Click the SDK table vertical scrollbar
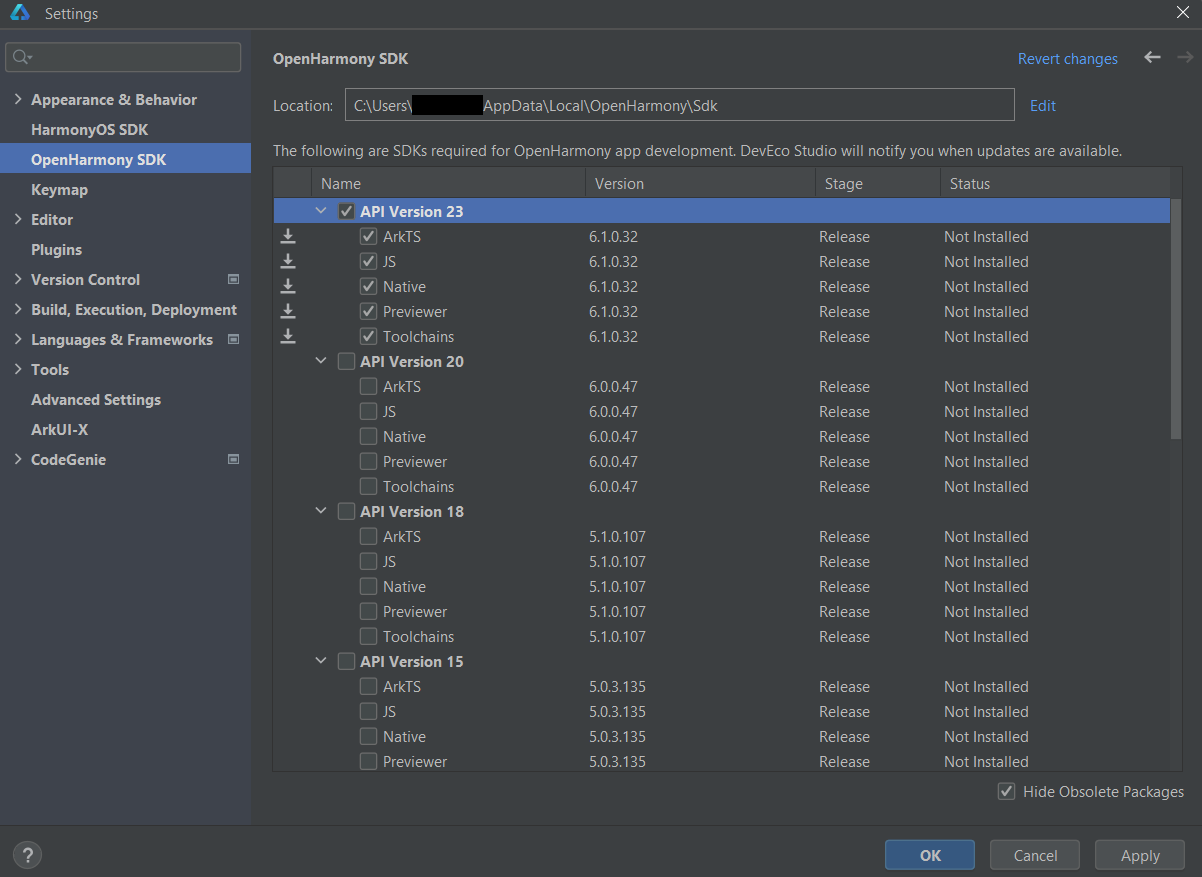This screenshot has width=1202, height=877. coord(1176,318)
